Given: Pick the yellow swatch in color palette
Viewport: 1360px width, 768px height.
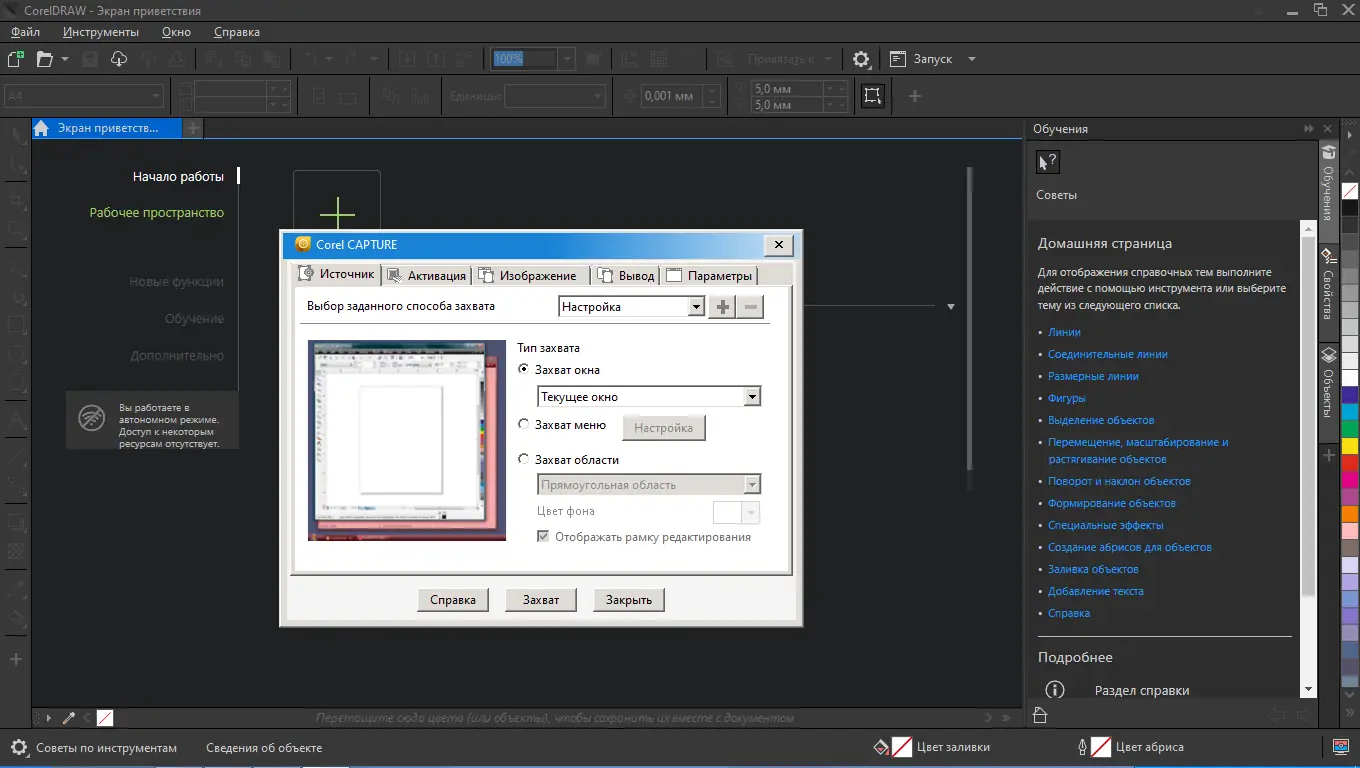Looking at the screenshot, I should point(1349,445).
